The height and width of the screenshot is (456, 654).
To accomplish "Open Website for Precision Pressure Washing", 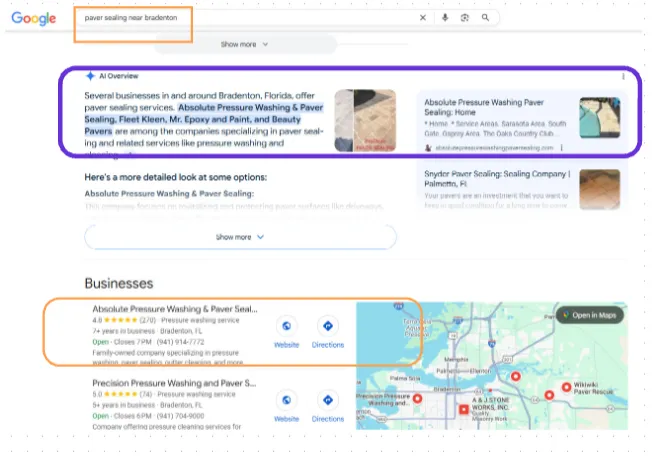I will pos(287,406).
